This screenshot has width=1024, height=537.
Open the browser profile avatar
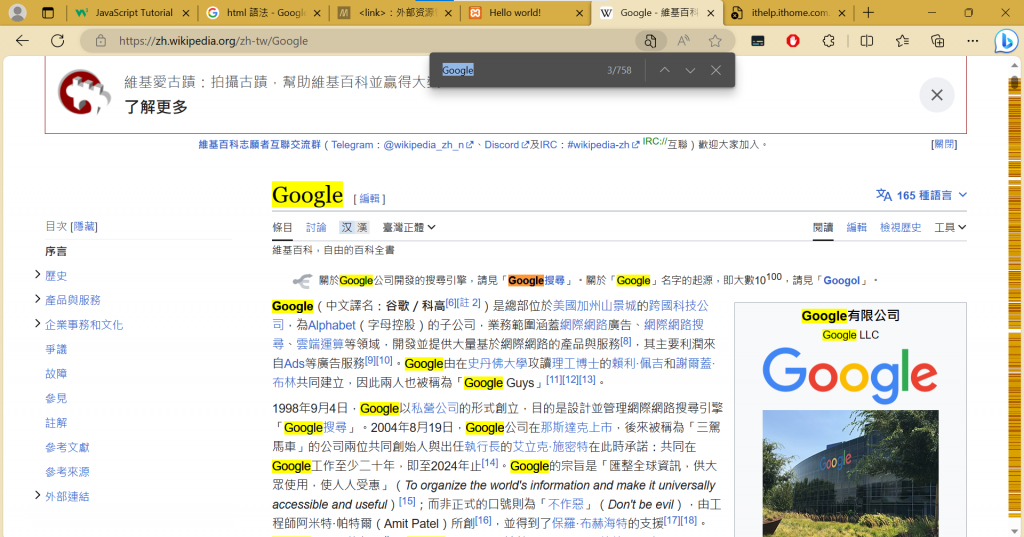click(x=18, y=12)
